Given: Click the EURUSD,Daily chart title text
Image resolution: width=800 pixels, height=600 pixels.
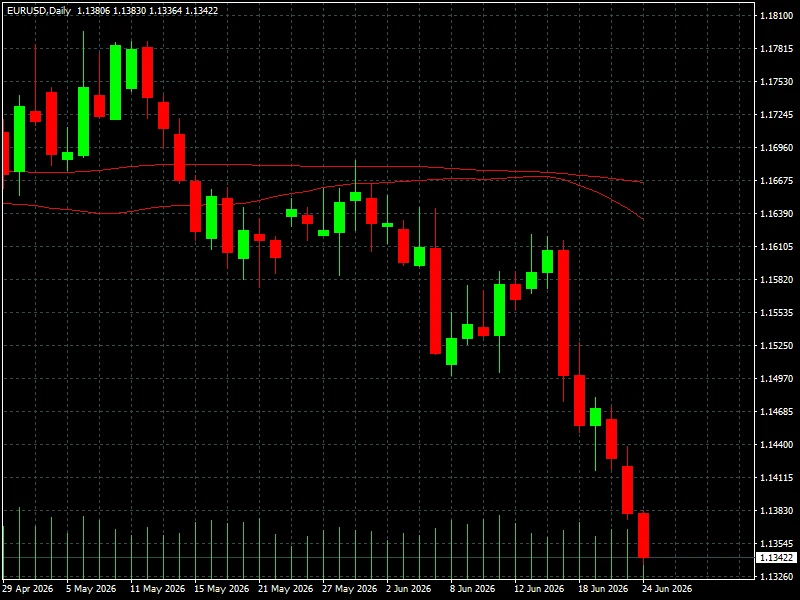Looking at the screenshot, I should pos(39,10).
